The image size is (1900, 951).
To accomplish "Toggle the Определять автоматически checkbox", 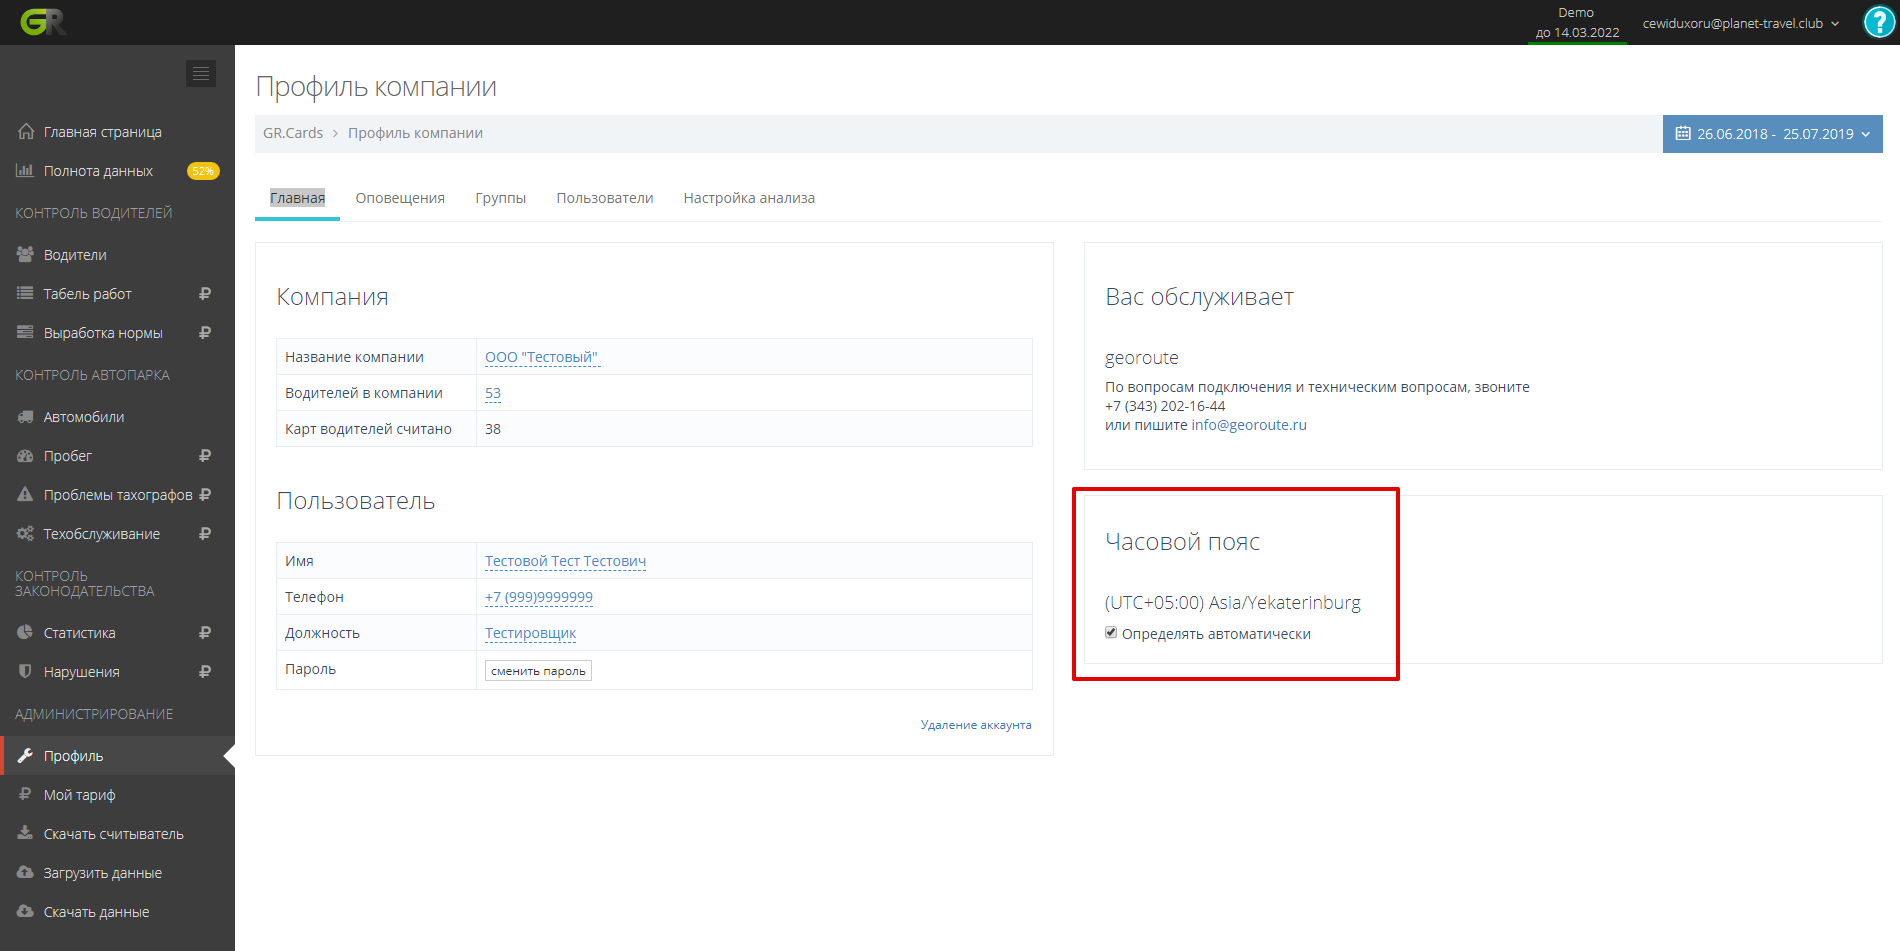I will [x=1111, y=632].
